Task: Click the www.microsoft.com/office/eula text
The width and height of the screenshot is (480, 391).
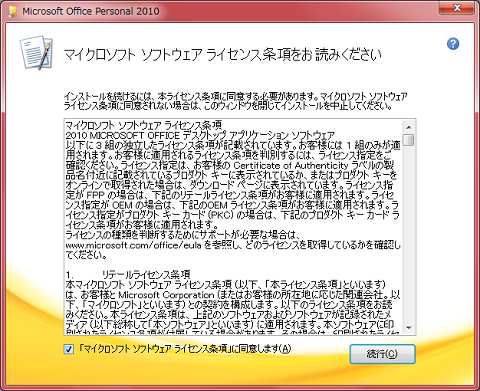Action: pos(133,245)
